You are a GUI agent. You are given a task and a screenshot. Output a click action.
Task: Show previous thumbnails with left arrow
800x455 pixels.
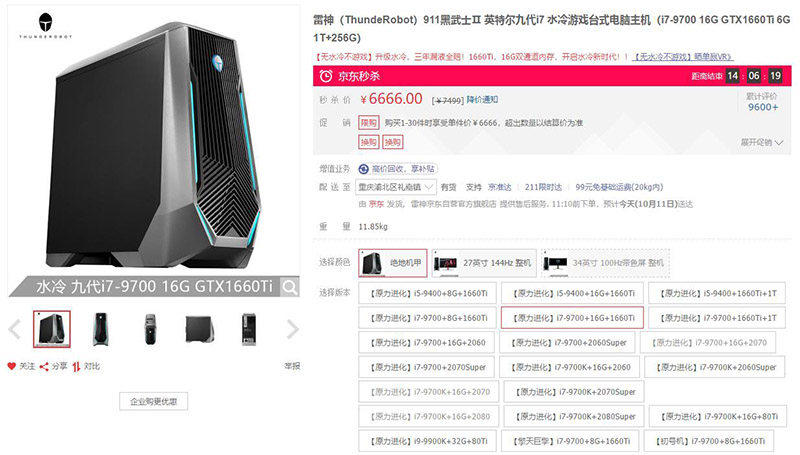tap(15, 329)
